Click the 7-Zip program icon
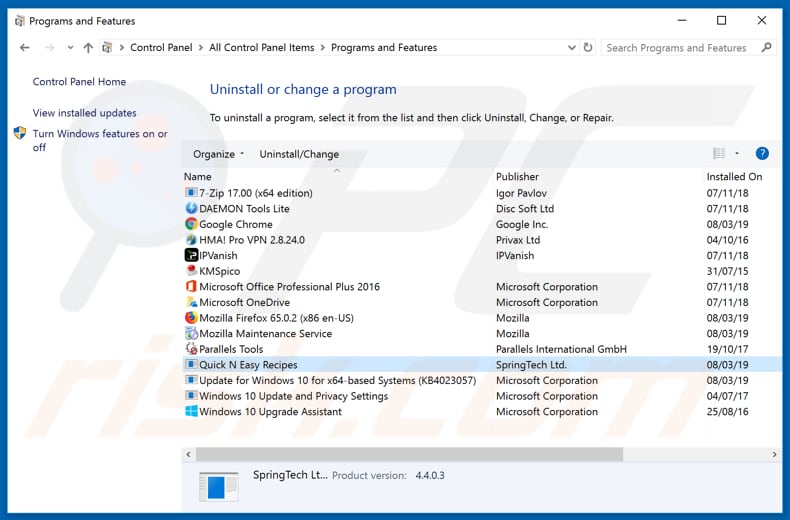Screen dimensions: 790x520 [191, 192]
